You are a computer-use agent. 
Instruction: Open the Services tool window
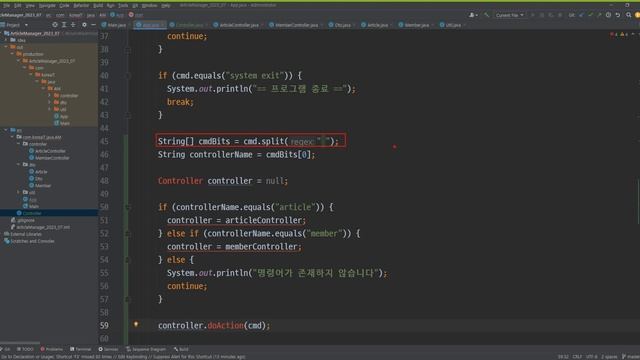point(109,349)
